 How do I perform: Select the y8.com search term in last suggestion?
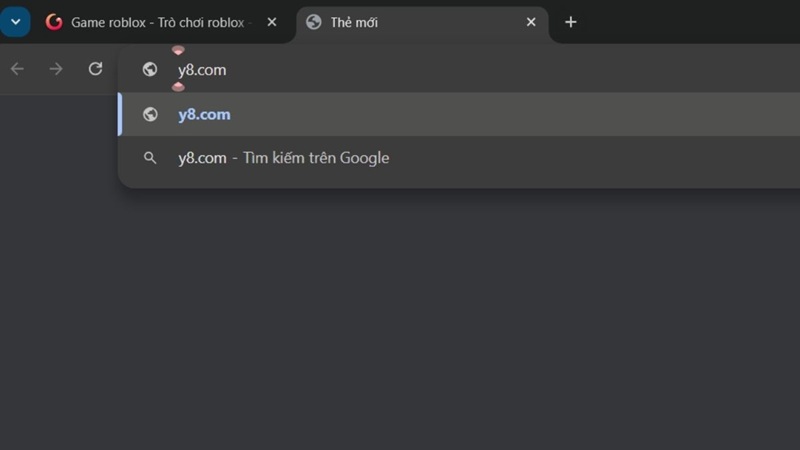(x=202, y=158)
